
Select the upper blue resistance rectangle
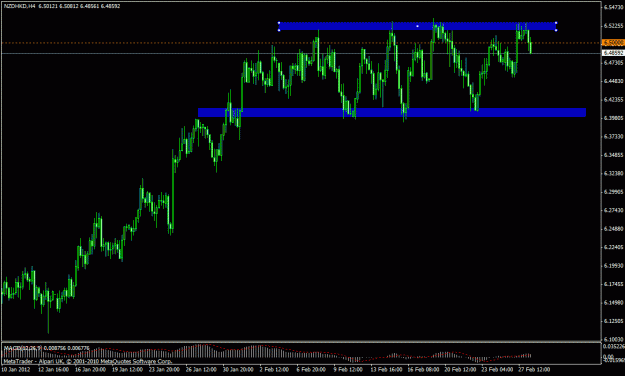(417, 26)
